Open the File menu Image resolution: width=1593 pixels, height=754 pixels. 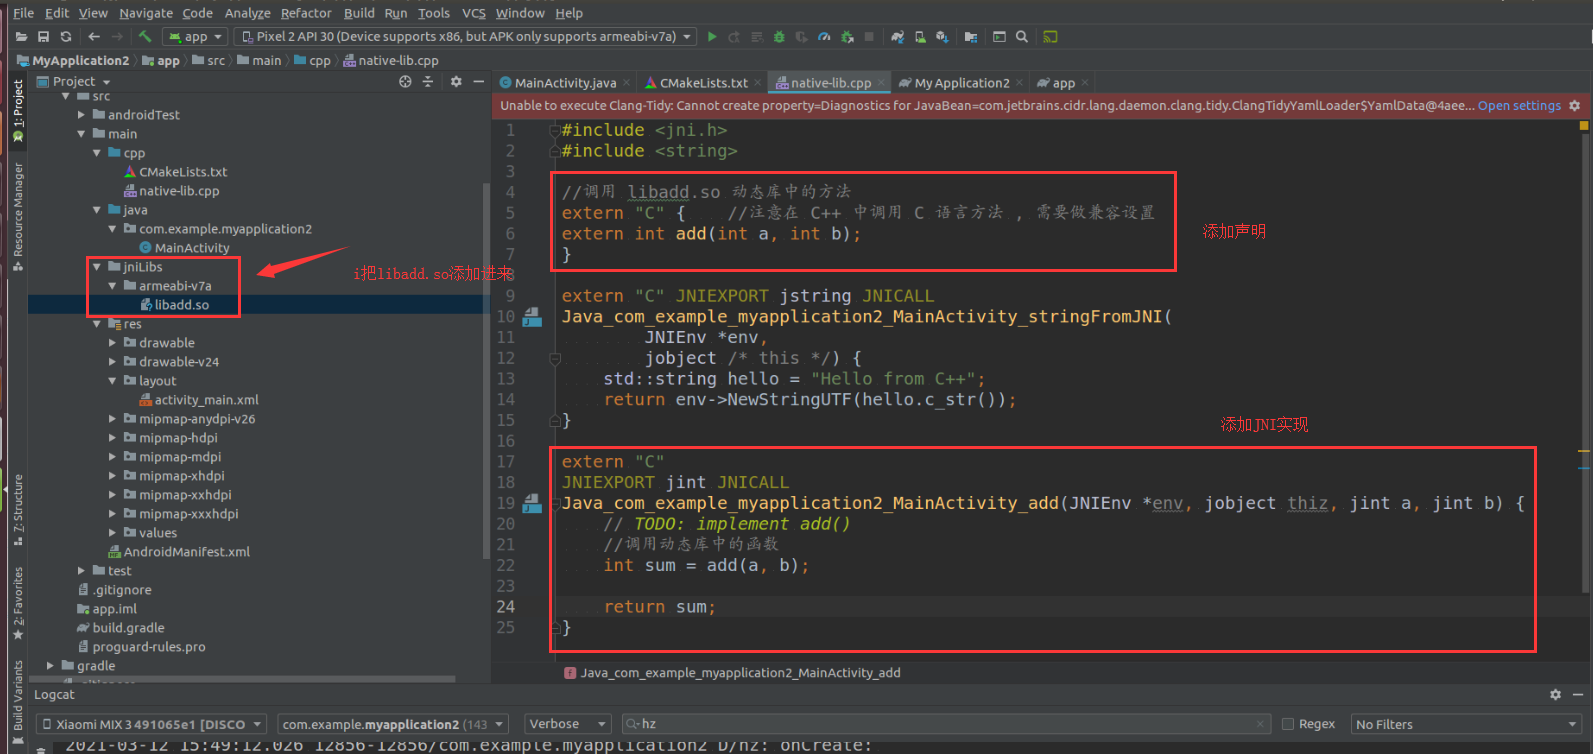coord(24,13)
